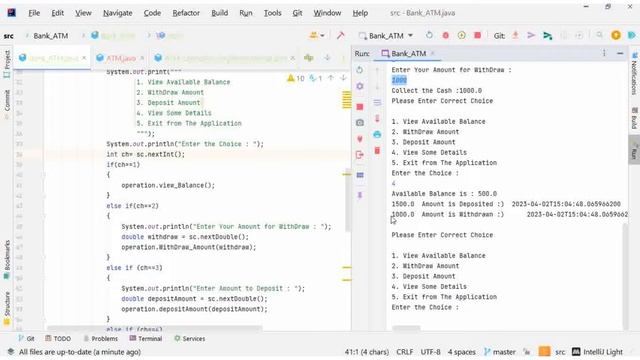This screenshot has width=640, height=360.
Task: Build the project with the hammer icon
Action: click(340, 36)
